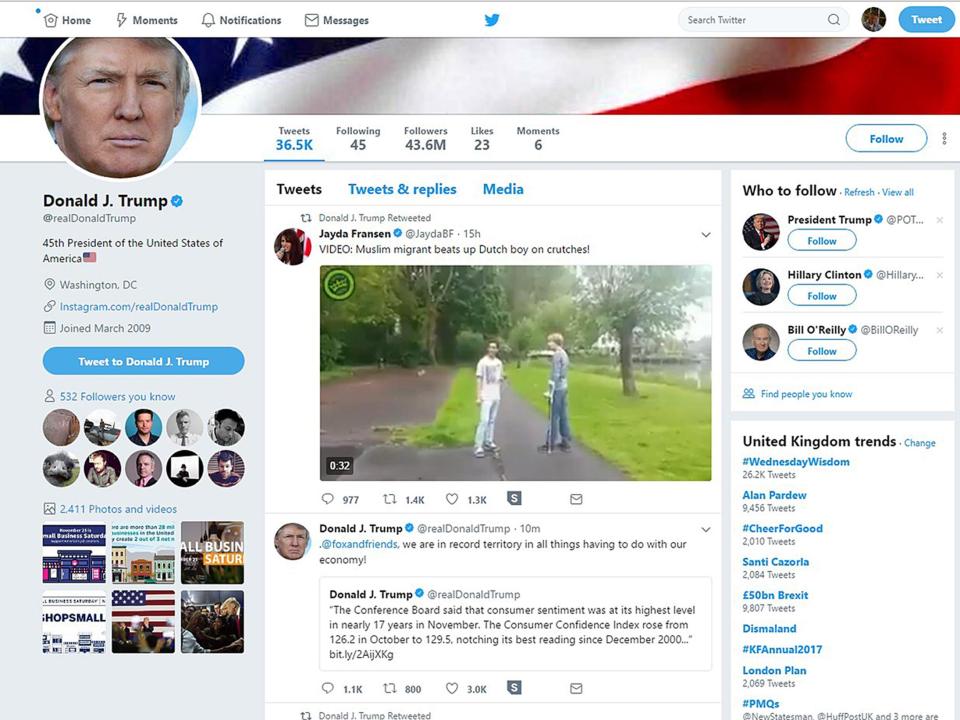Open Dismaland trend

(x=769, y=628)
